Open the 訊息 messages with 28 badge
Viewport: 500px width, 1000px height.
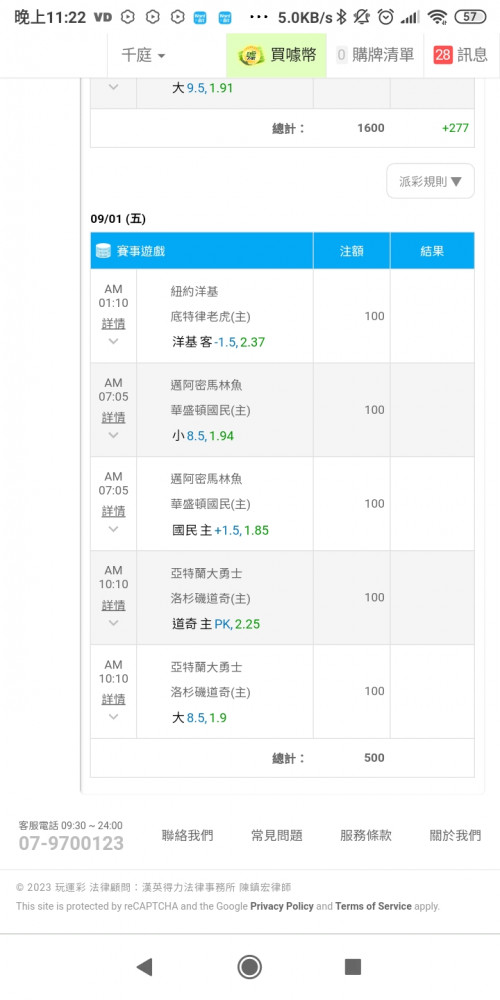(x=460, y=55)
